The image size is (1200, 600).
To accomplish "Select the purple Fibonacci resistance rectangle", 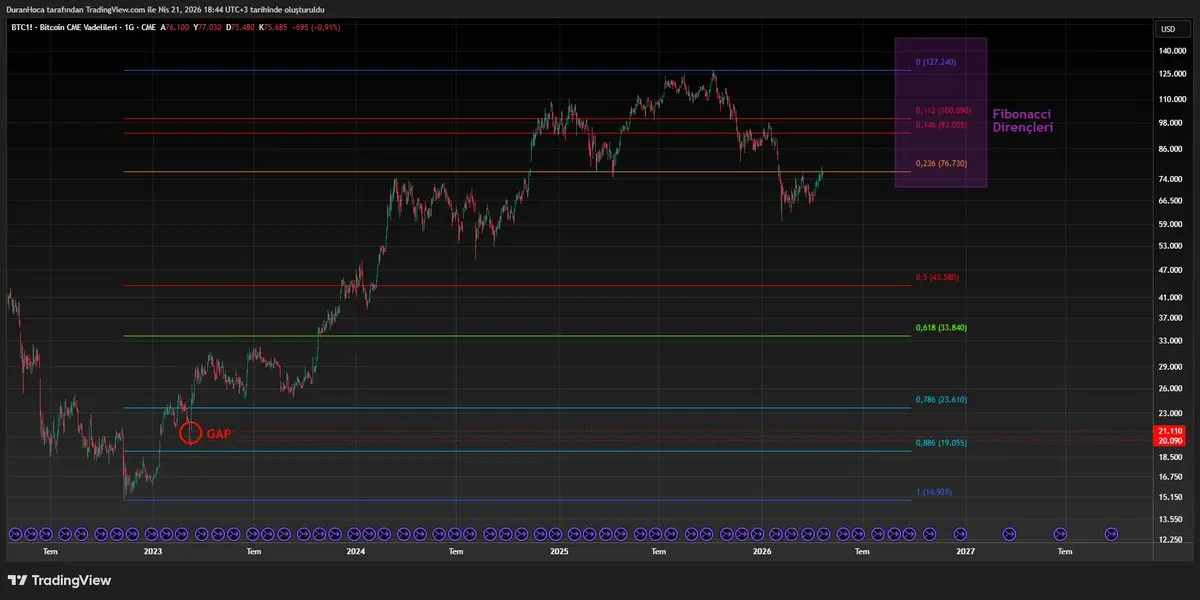I will (x=941, y=113).
